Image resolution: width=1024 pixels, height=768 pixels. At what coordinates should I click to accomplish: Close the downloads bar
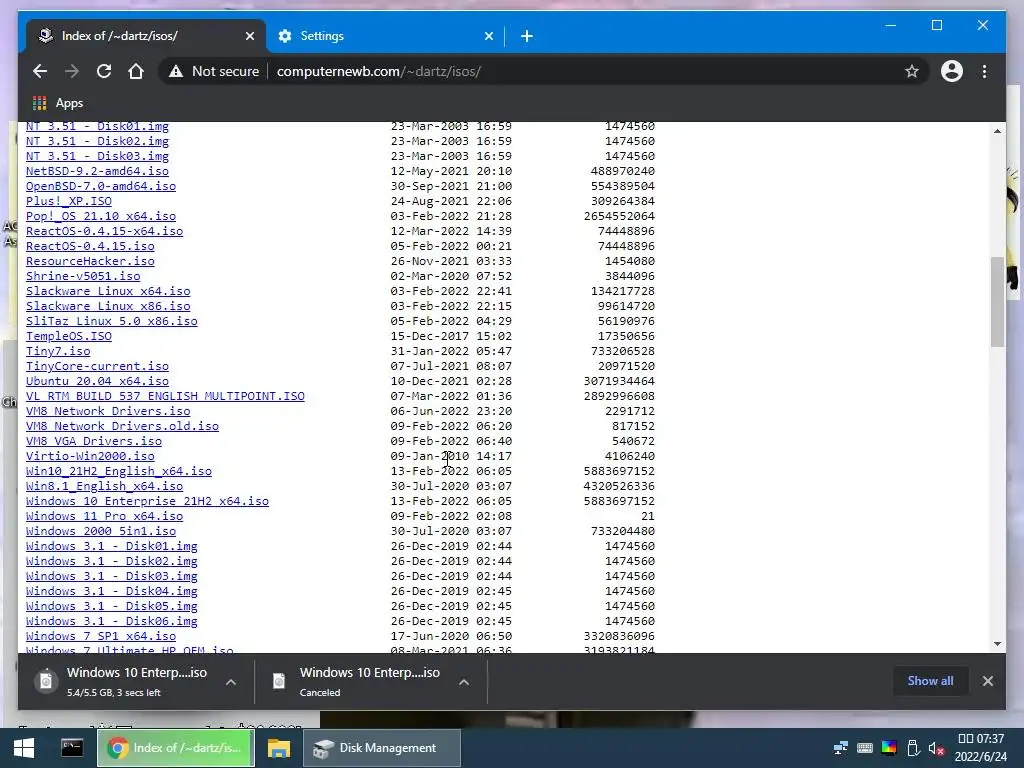(x=987, y=680)
